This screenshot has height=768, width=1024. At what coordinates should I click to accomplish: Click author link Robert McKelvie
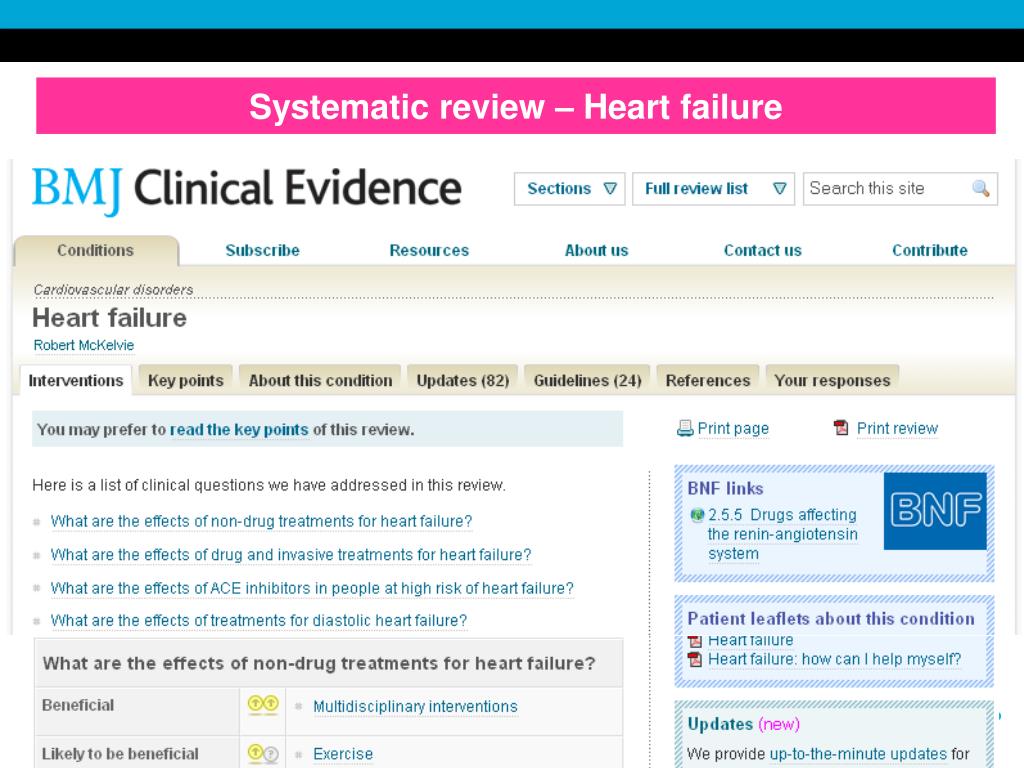point(84,345)
